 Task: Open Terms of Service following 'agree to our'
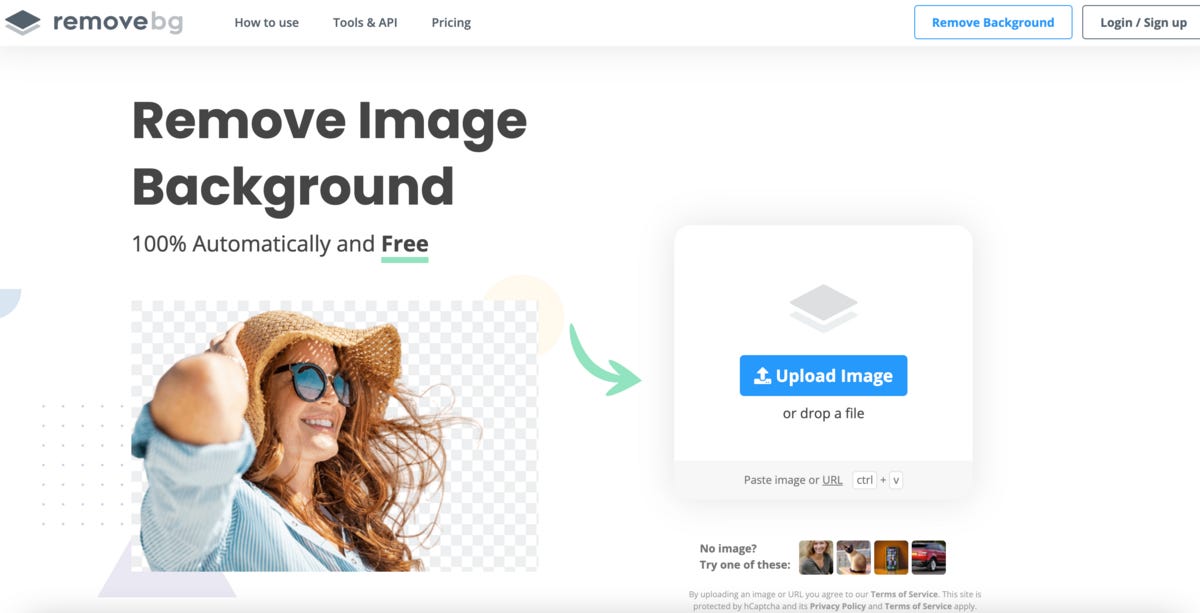coord(904,595)
